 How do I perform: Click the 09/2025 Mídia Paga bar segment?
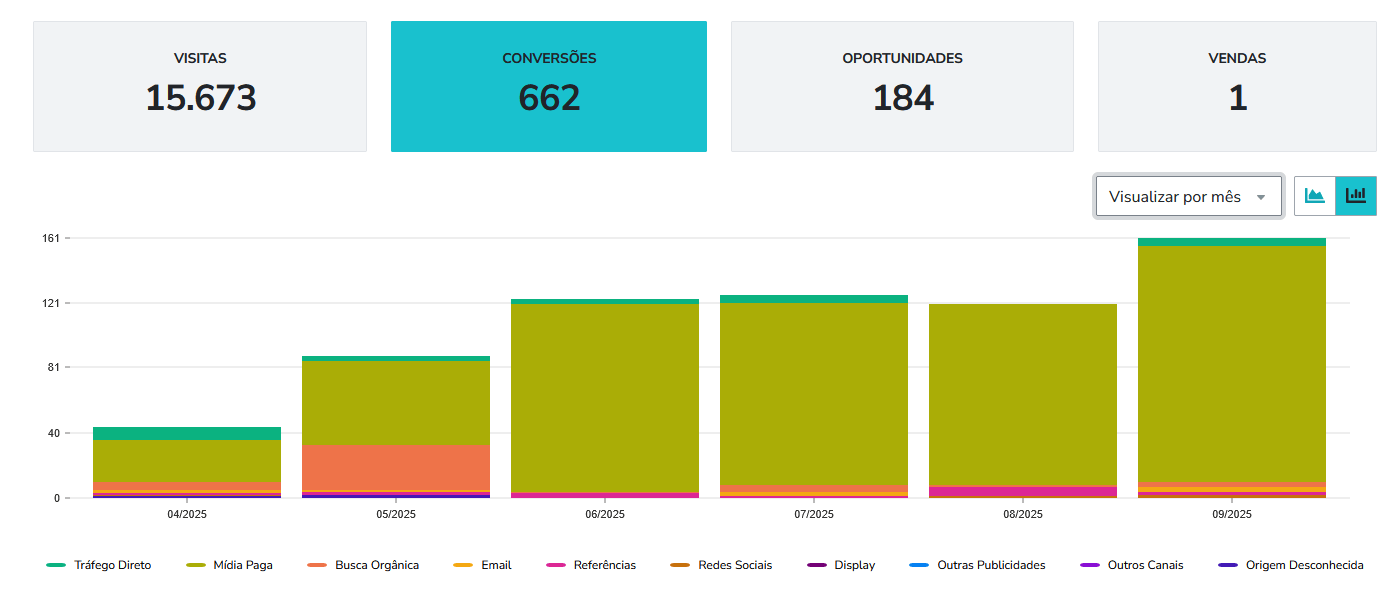click(1231, 360)
